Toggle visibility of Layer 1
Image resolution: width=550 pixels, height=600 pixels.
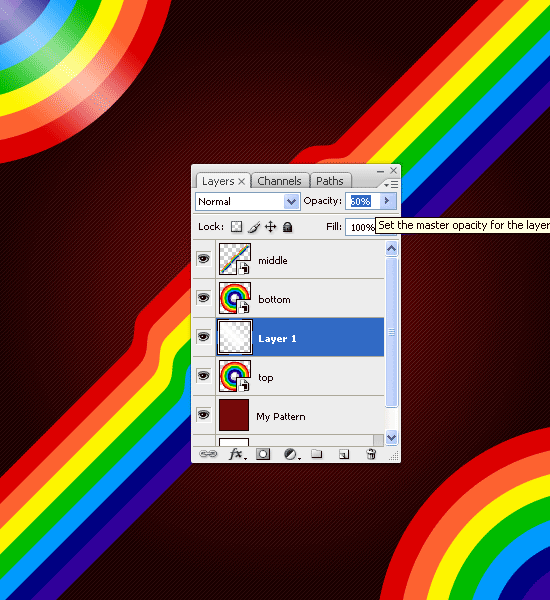click(x=204, y=337)
